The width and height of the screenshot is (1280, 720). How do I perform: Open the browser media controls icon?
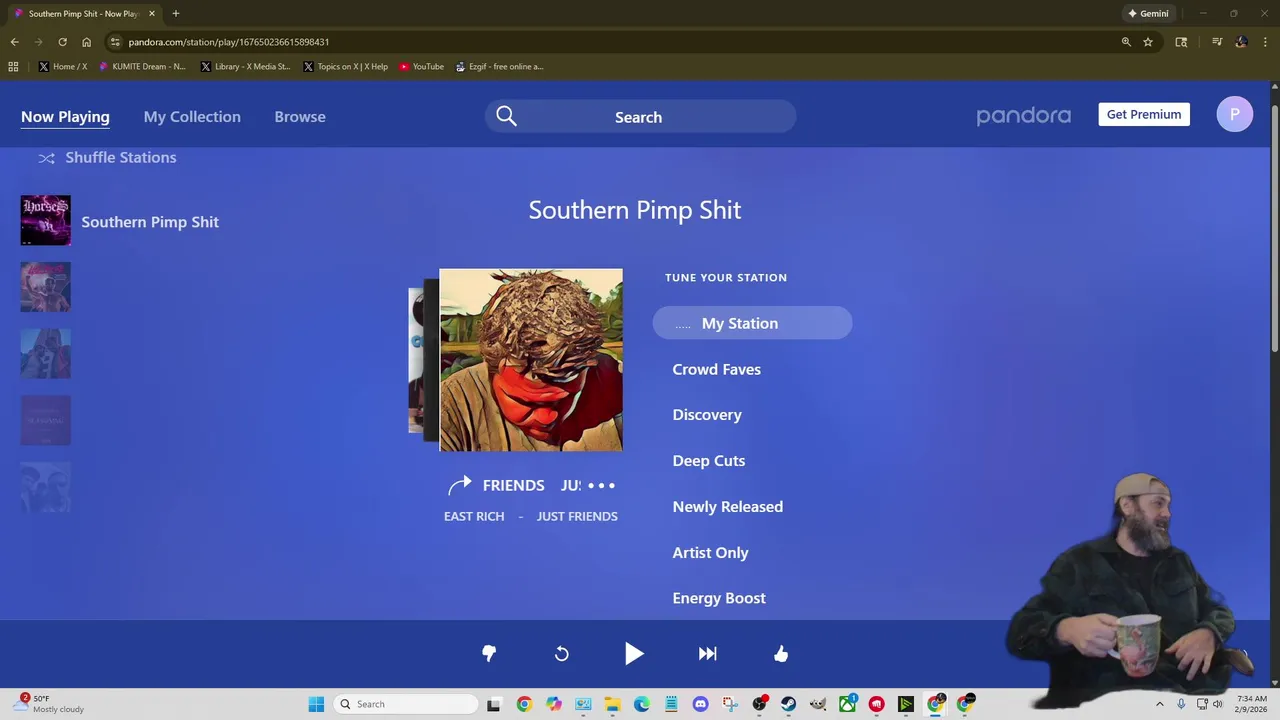[x=1217, y=42]
